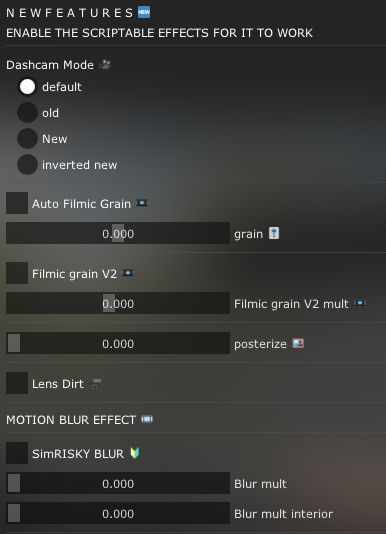Enable the Auto Filmic Grain checkbox
This screenshot has width=386, height=534.
[17, 203]
